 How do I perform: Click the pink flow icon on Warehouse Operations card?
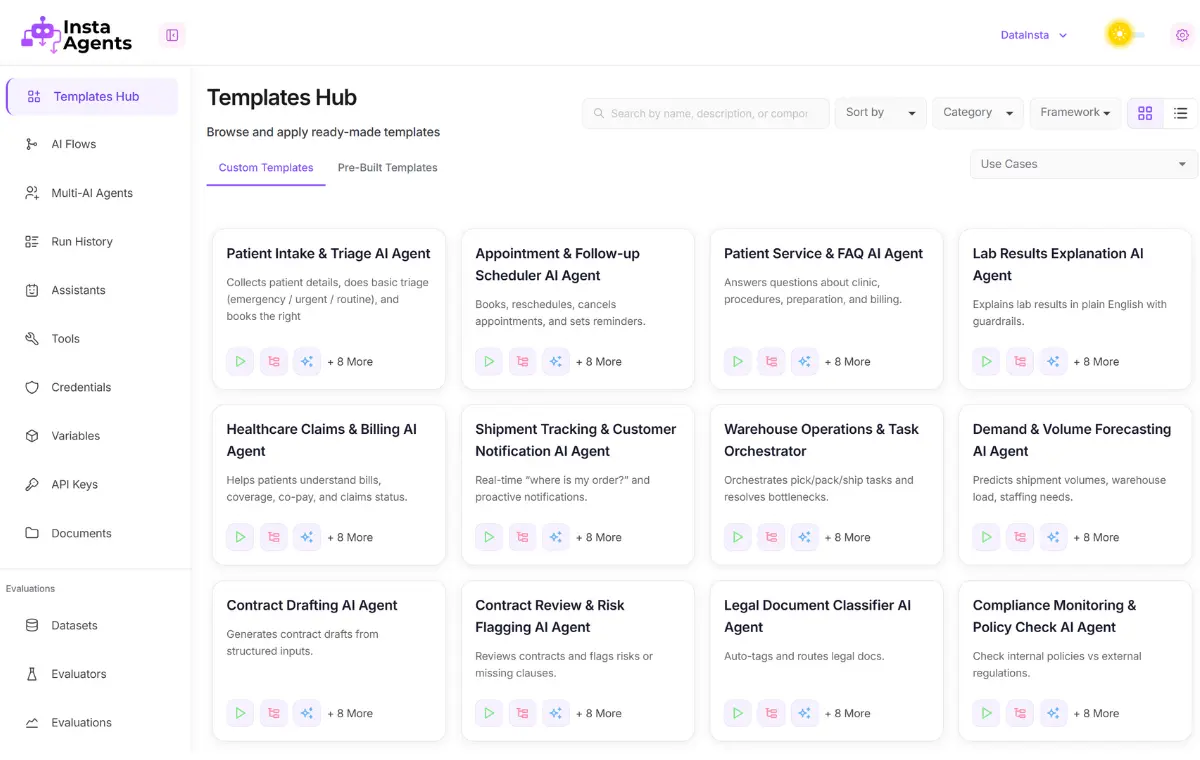click(x=771, y=538)
